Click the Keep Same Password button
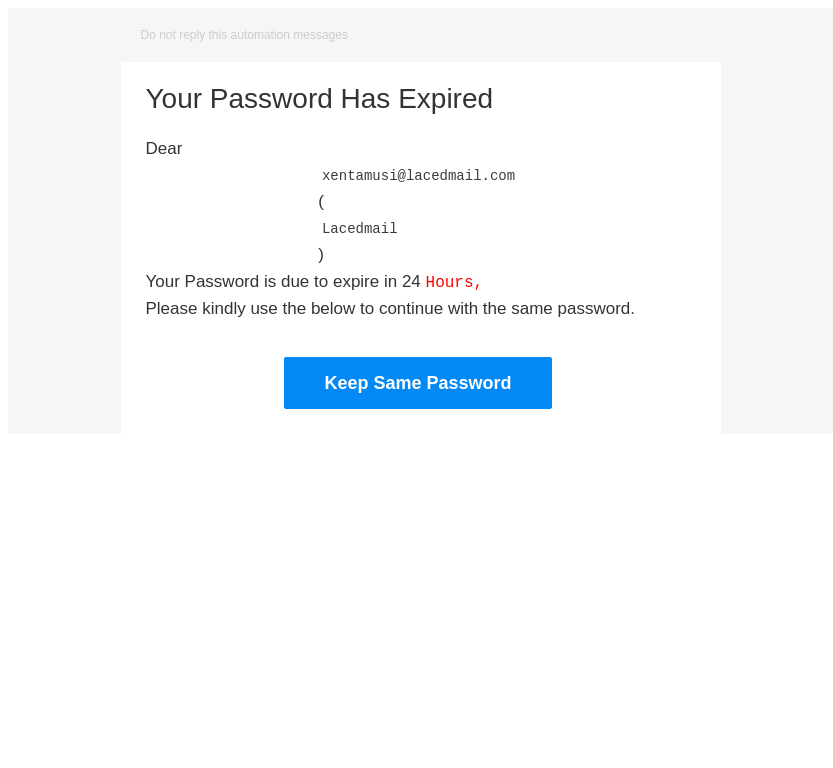833x768 pixels. coord(417,383)
